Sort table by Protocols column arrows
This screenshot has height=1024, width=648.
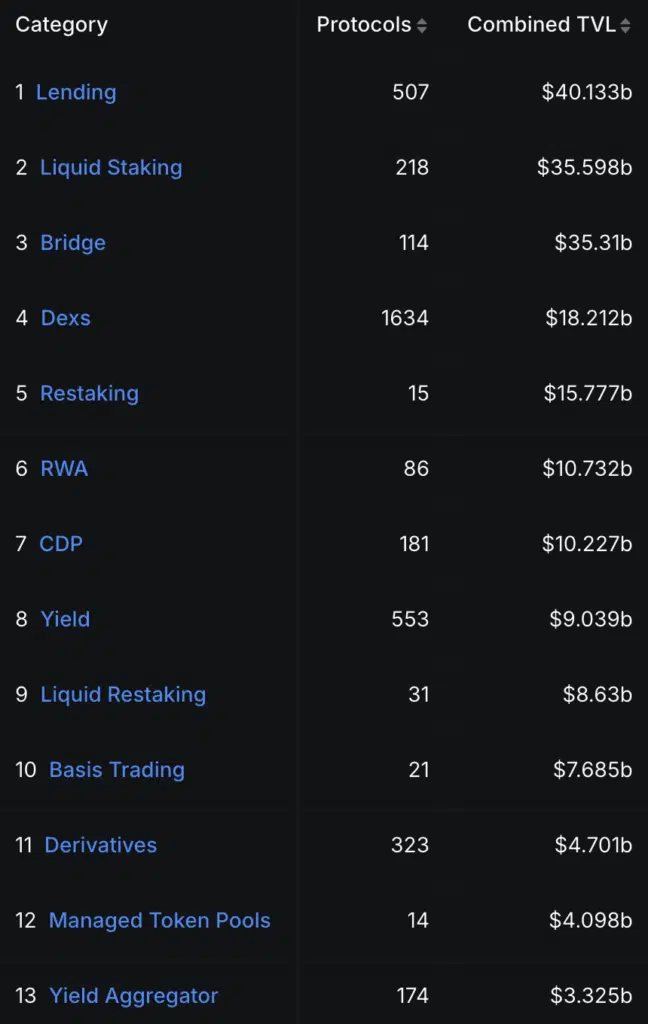(422, 25)
